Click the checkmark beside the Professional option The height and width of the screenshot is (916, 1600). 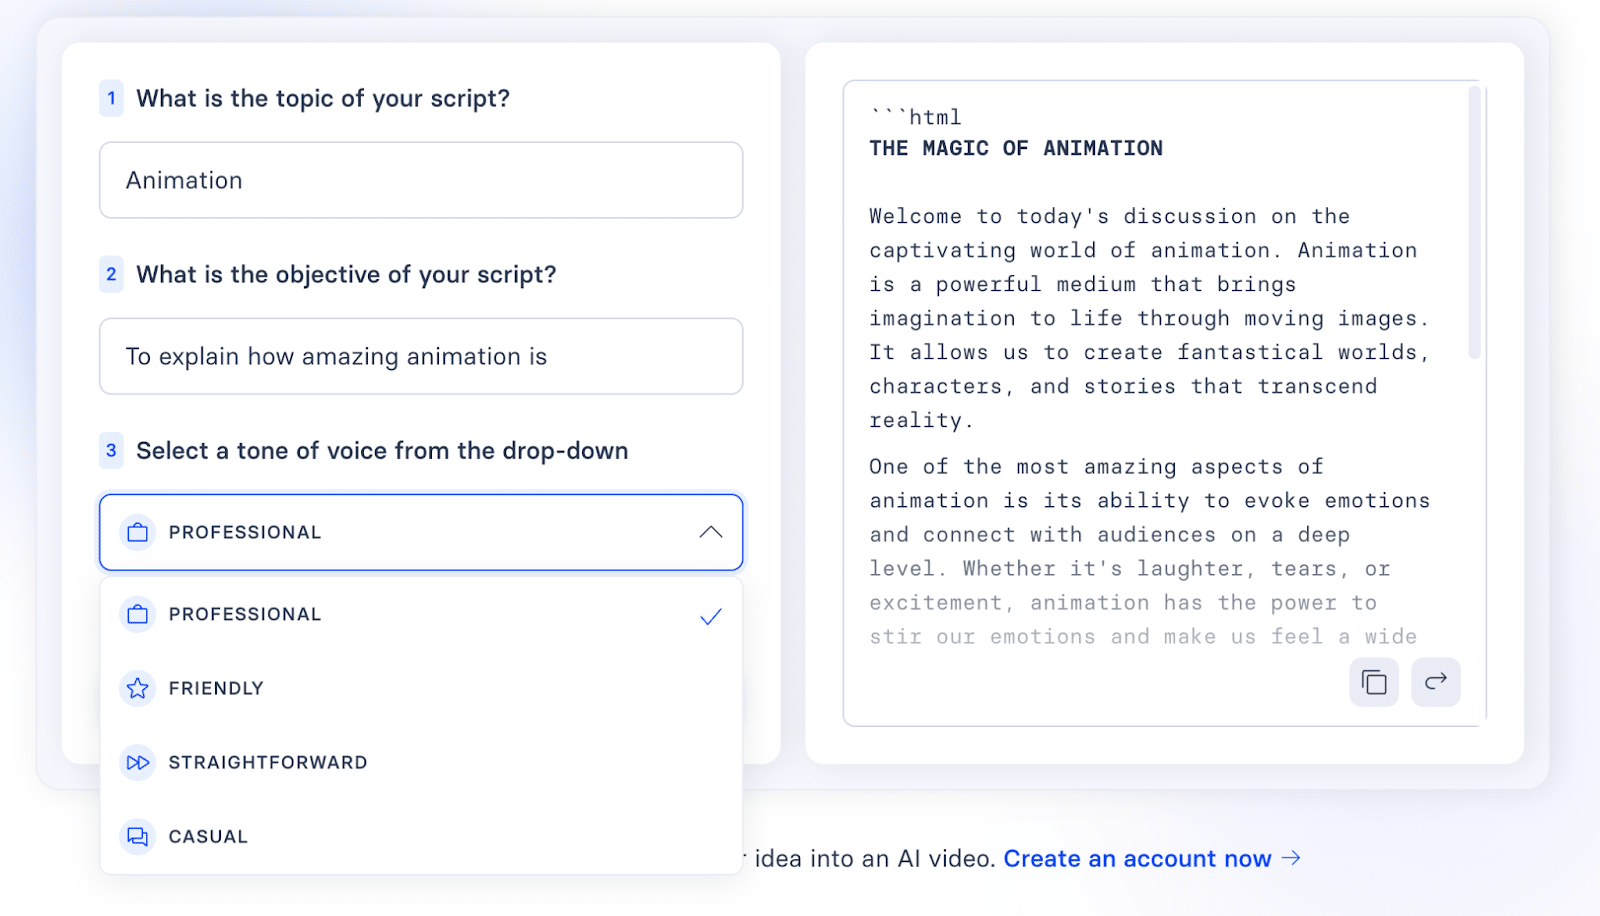[711, 616]
